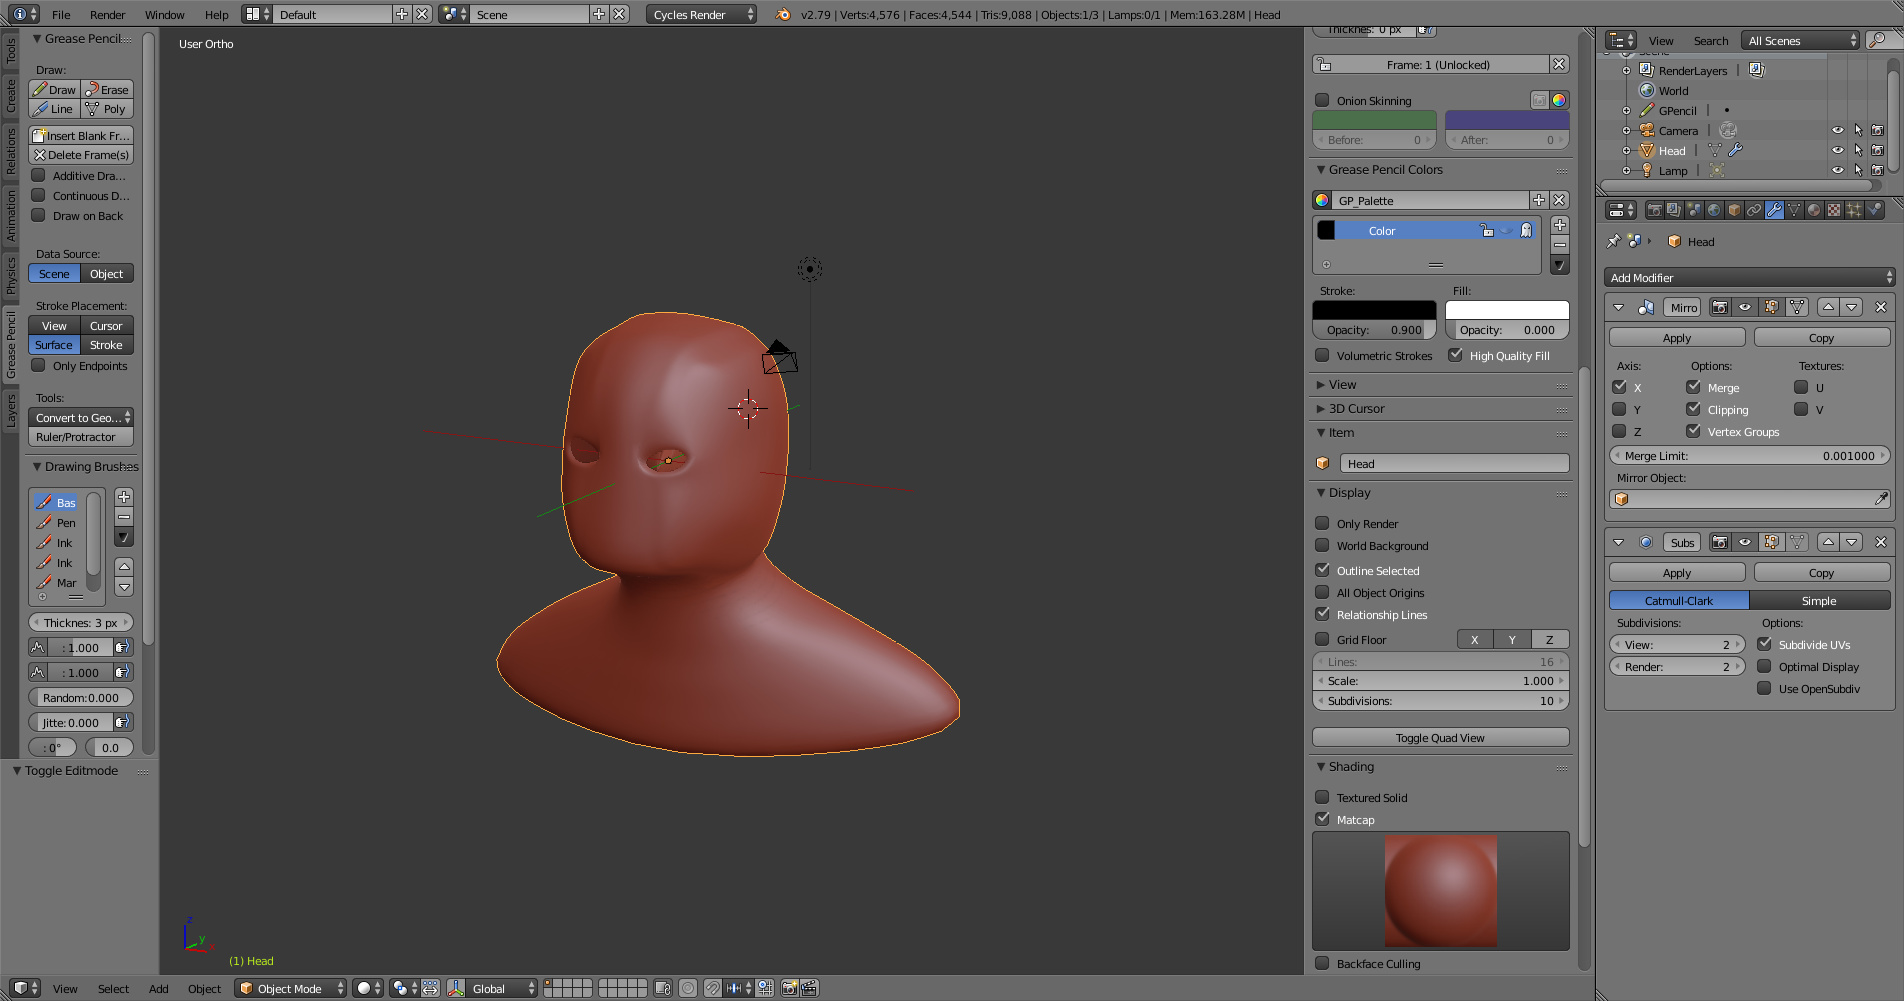This screenshot has width=1904, height=1001.
Task: Click the pin icon in the Properties editor
Action: click(1613, 241)
